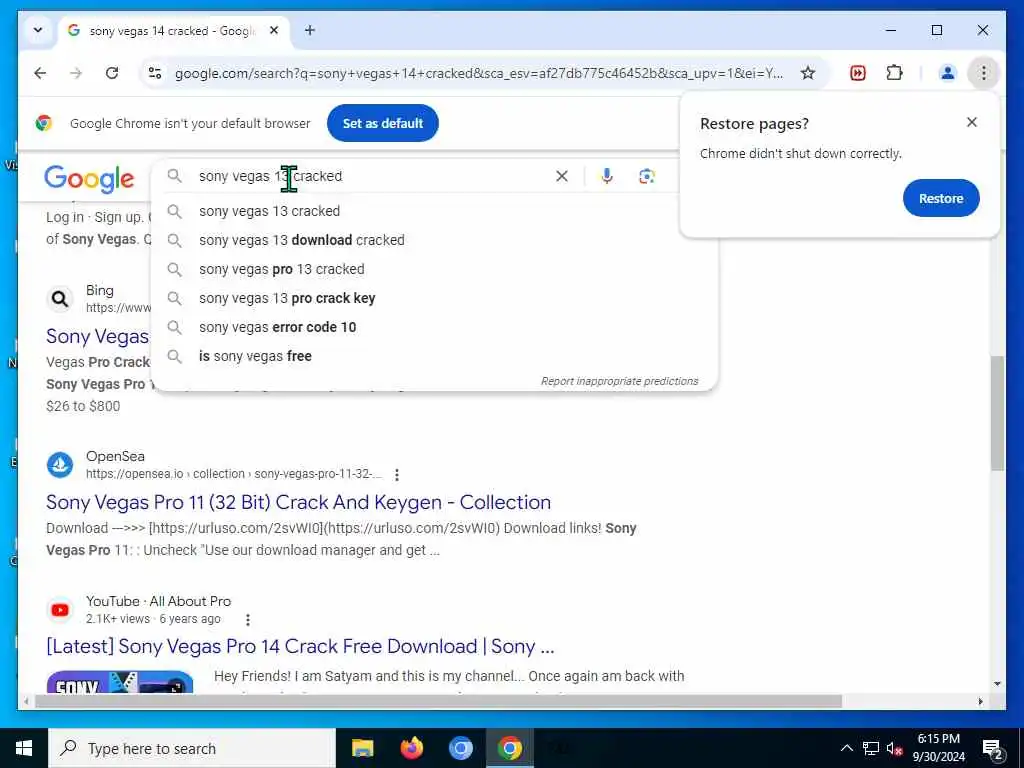The image size is (1024, 768).
Task: Click inside the Google search field
Action: (x=372, y=176)
